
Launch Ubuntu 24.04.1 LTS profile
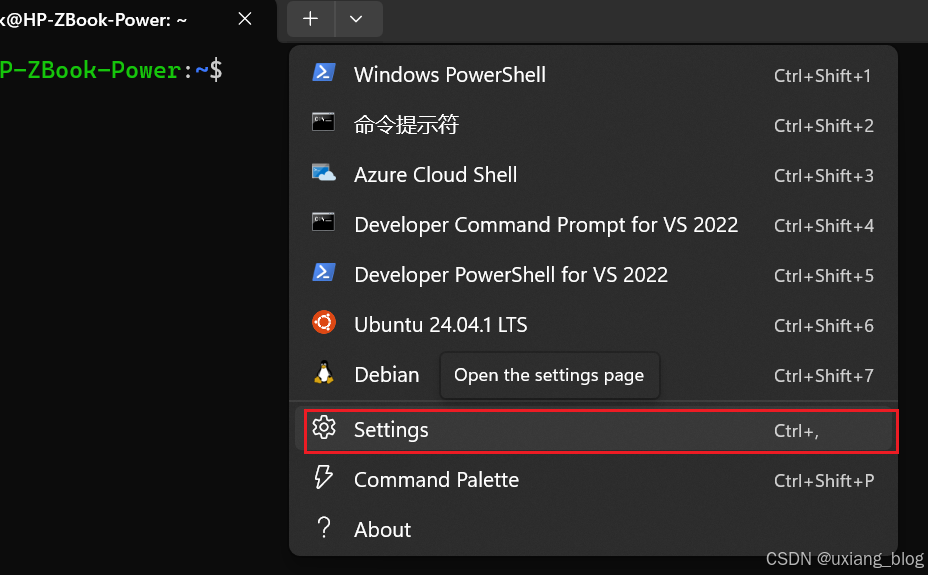593,325
